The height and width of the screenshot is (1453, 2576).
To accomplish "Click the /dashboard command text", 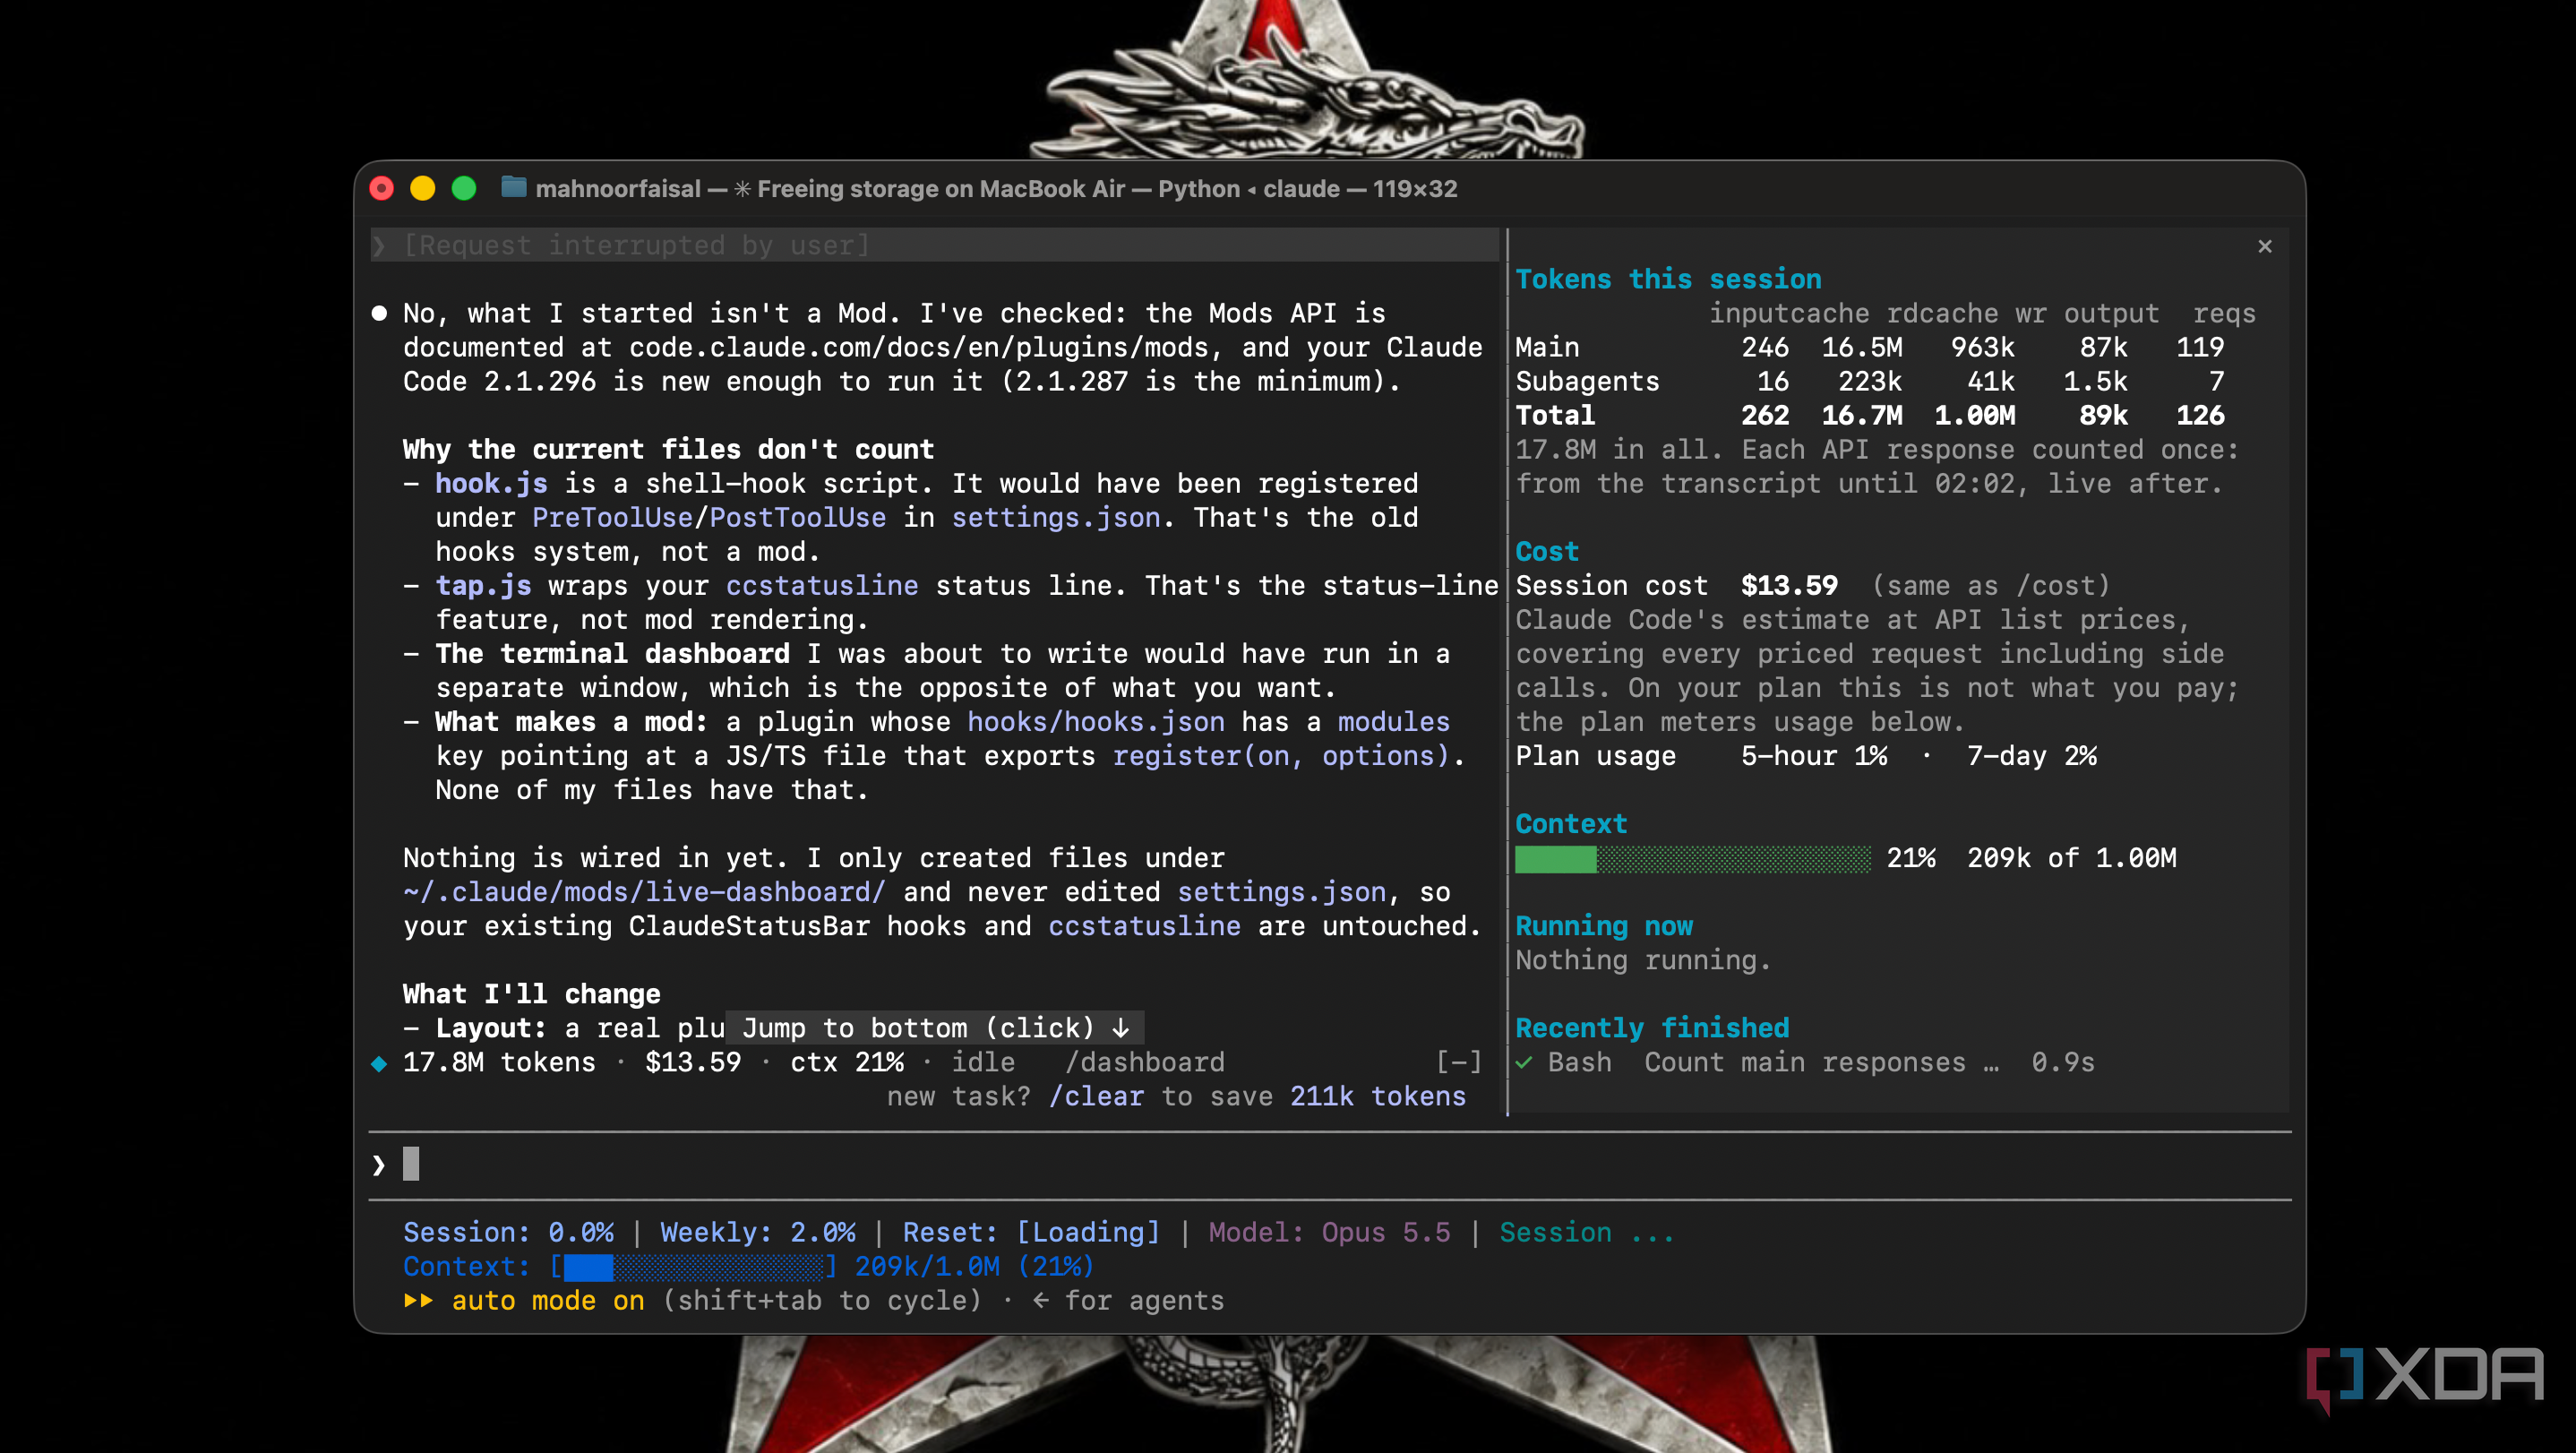I will [x=1145, y=1063].
